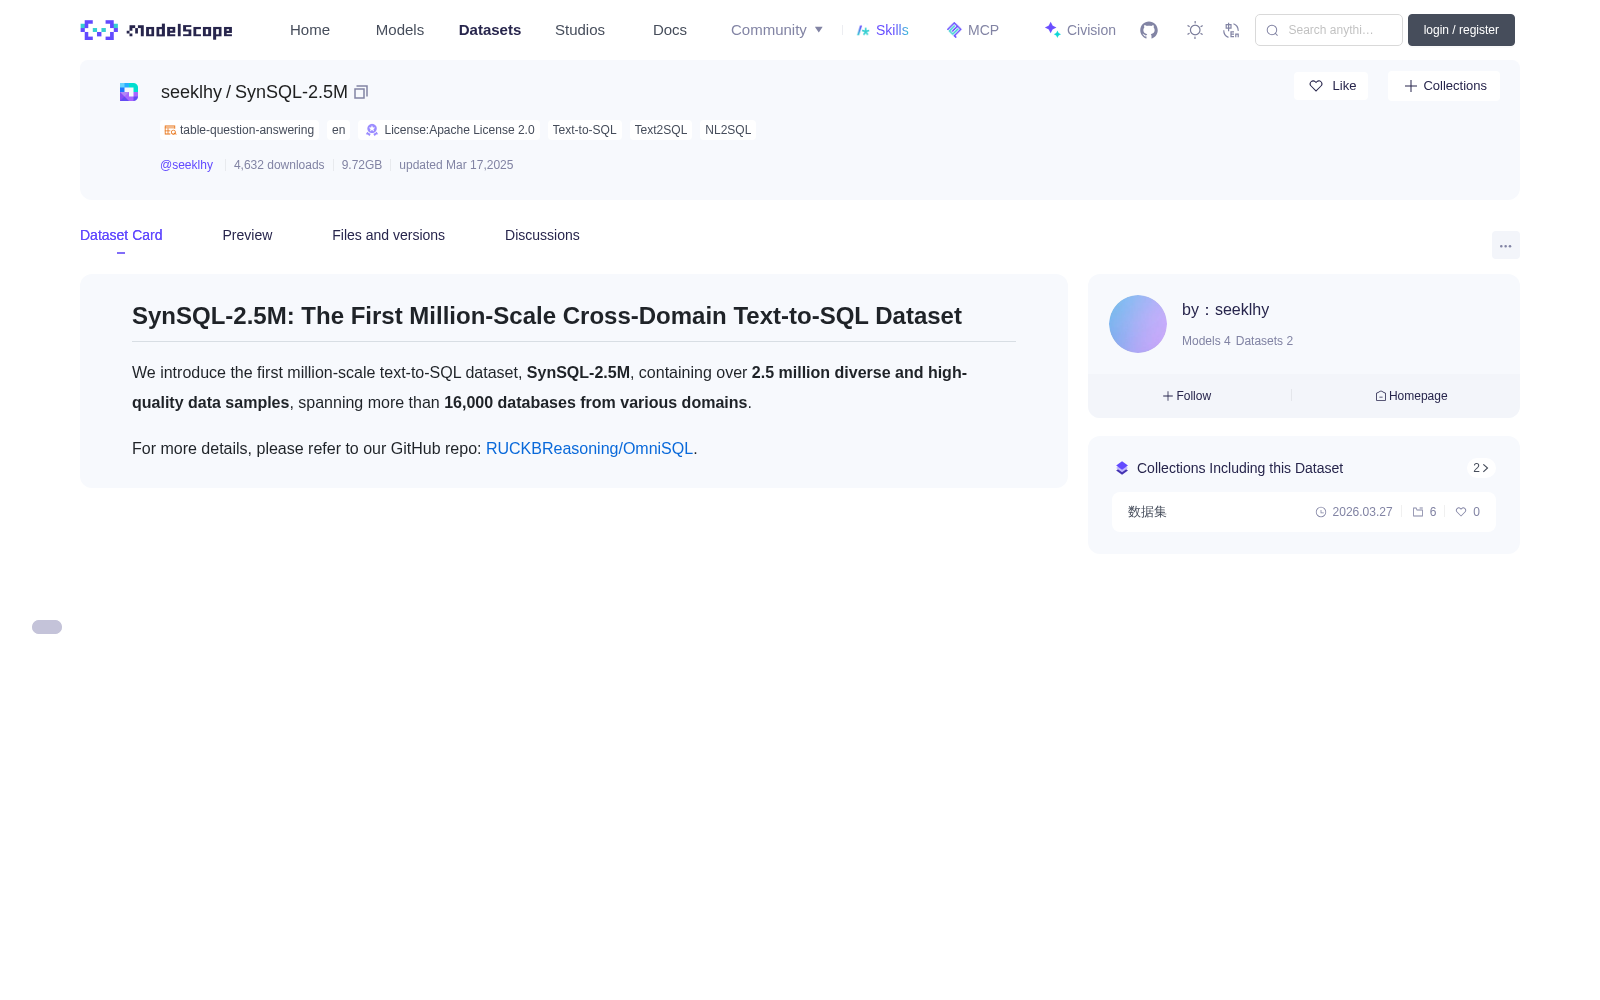Open the Datasets menu item
Viewport: 1600px width, 1000px height.
[x=490, y=30]
